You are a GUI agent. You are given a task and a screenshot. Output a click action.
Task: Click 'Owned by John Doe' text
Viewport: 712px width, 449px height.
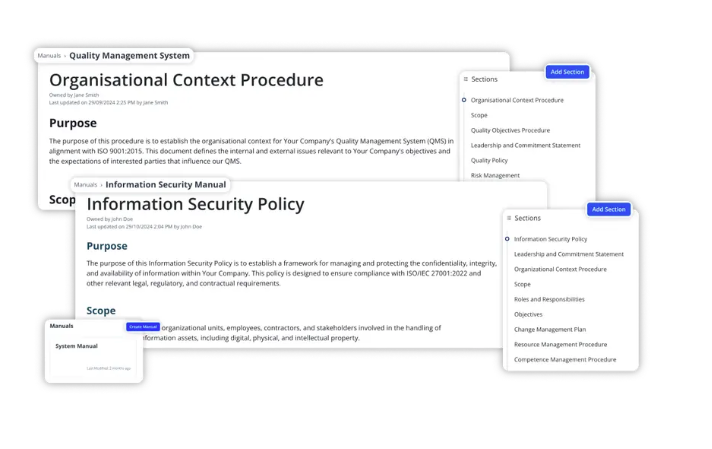point(109,219)
